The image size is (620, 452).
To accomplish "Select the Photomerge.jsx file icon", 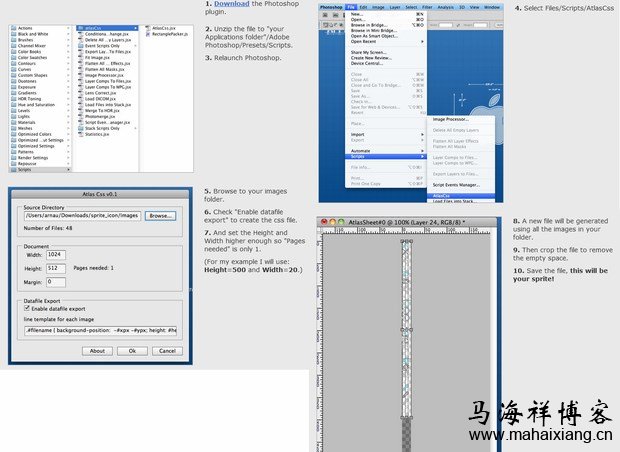I will (81, 117).
